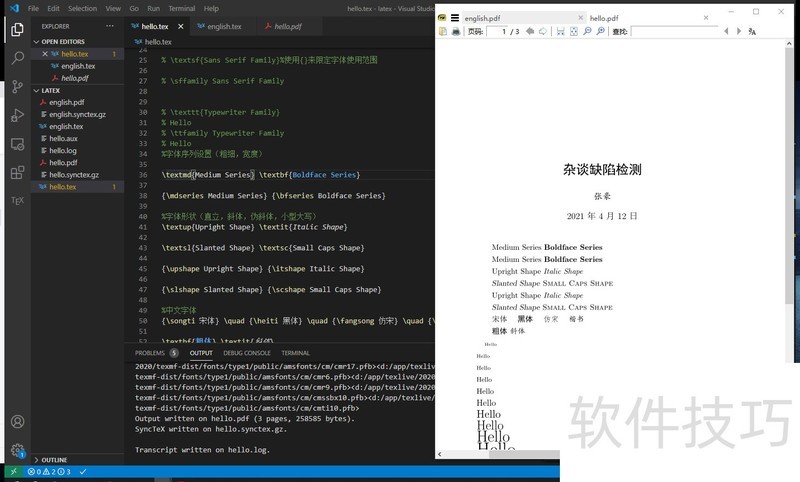Open the Manage gear settings icon
This screenshot has width=800, height=482.
[17, 450]
